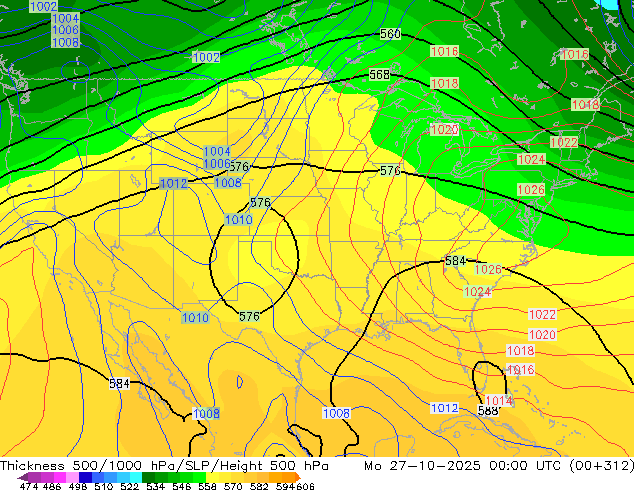Click the blue 1010 label below the 576 circle top

pos(239,220)
